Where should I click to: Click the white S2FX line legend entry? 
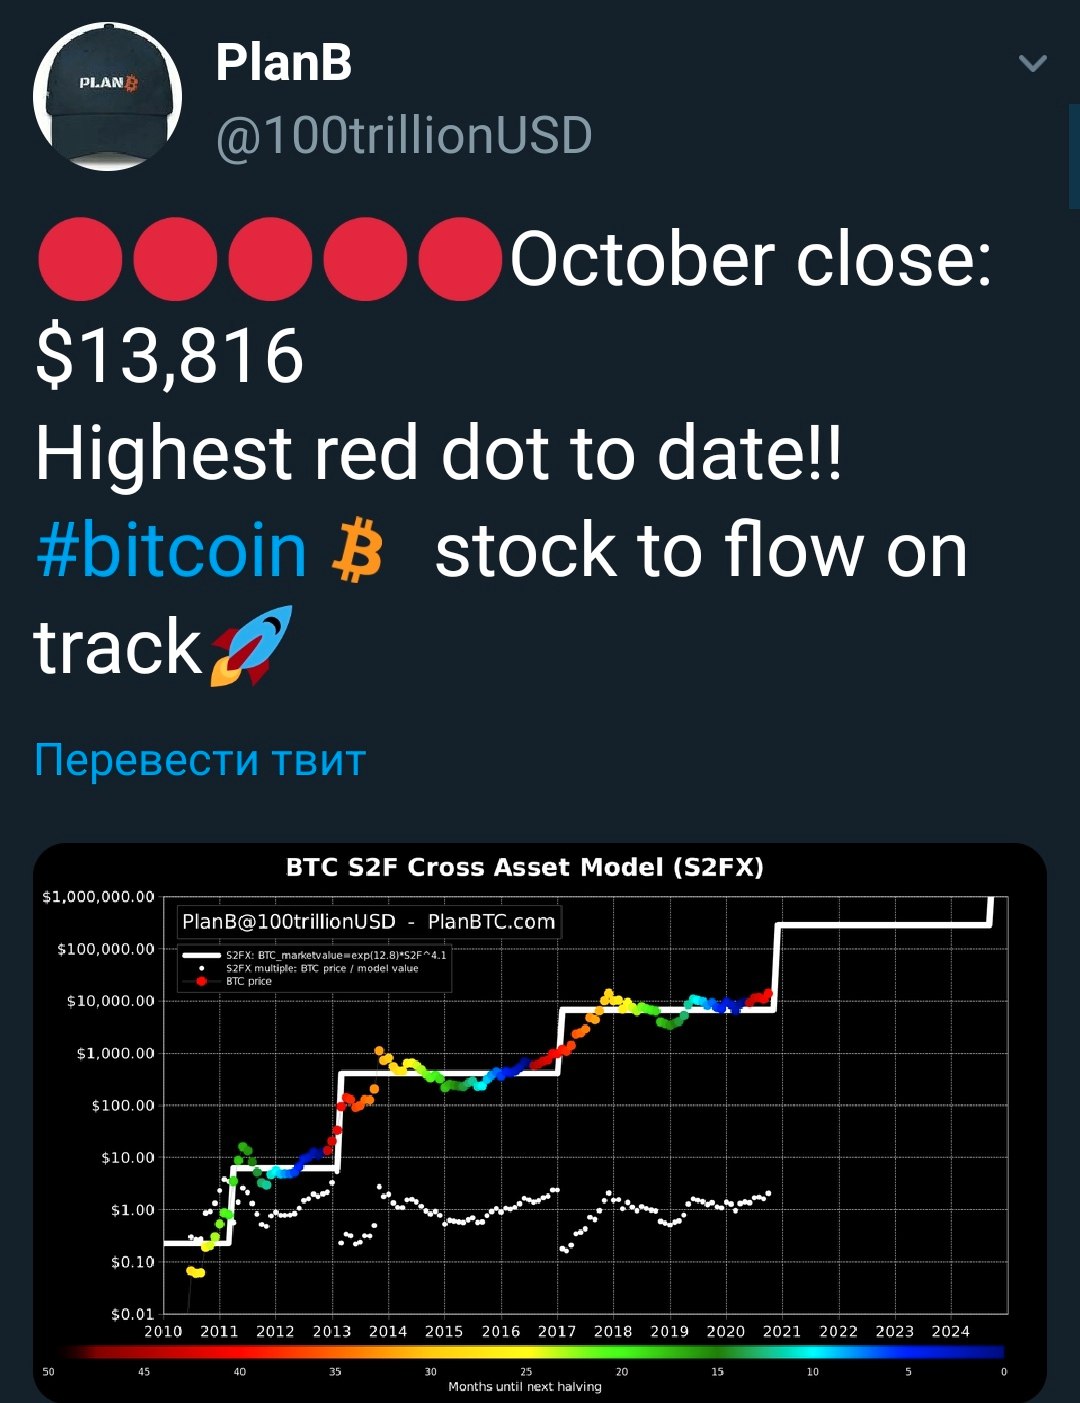point(315,955)
